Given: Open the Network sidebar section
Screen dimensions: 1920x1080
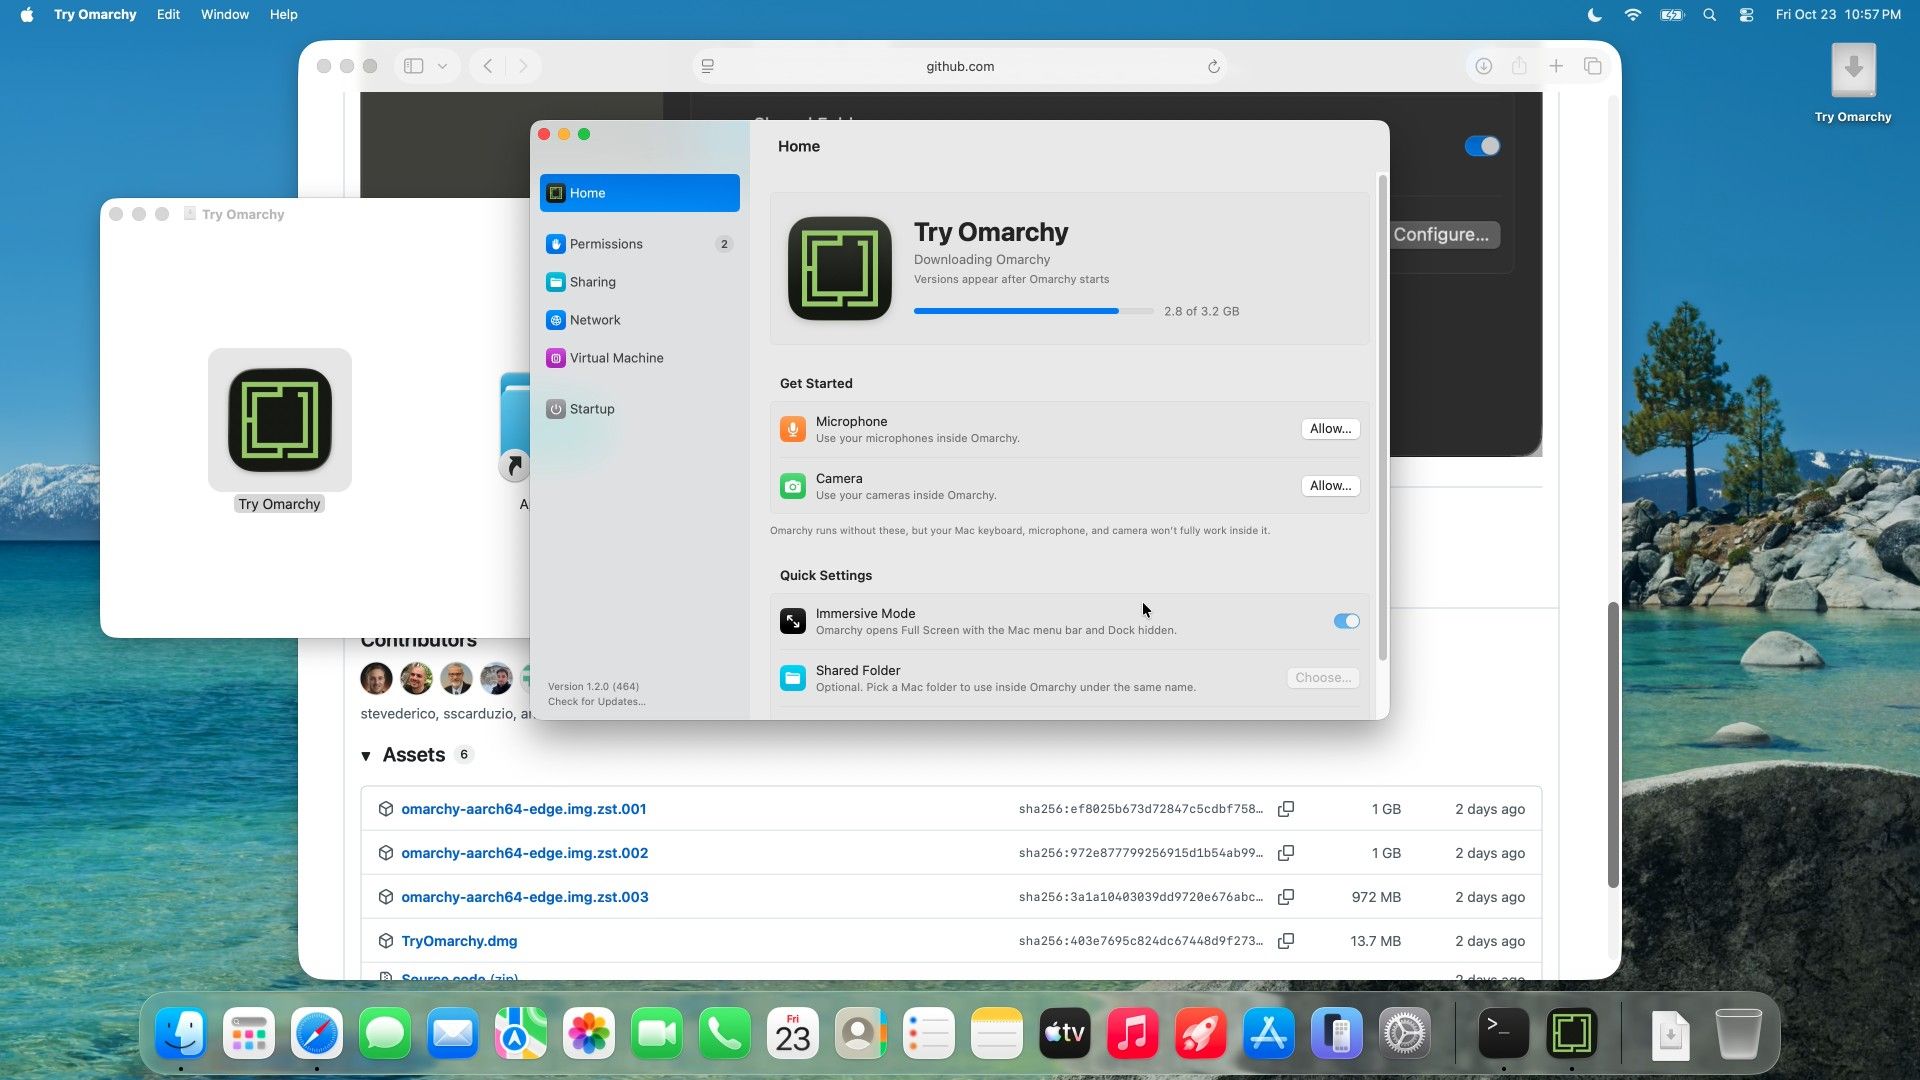Looking at the screenshot, I should (639, 320).
